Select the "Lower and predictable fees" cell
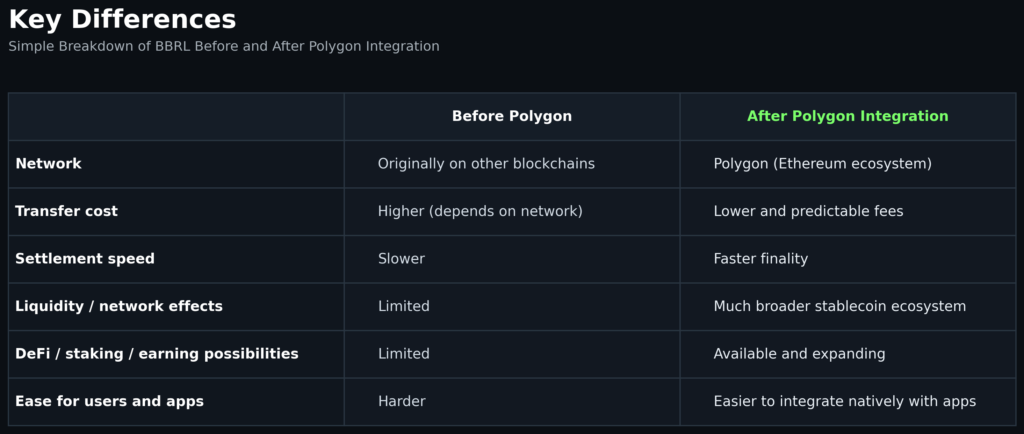This screenshot has width=1024, height=434. tap(808, 211)
